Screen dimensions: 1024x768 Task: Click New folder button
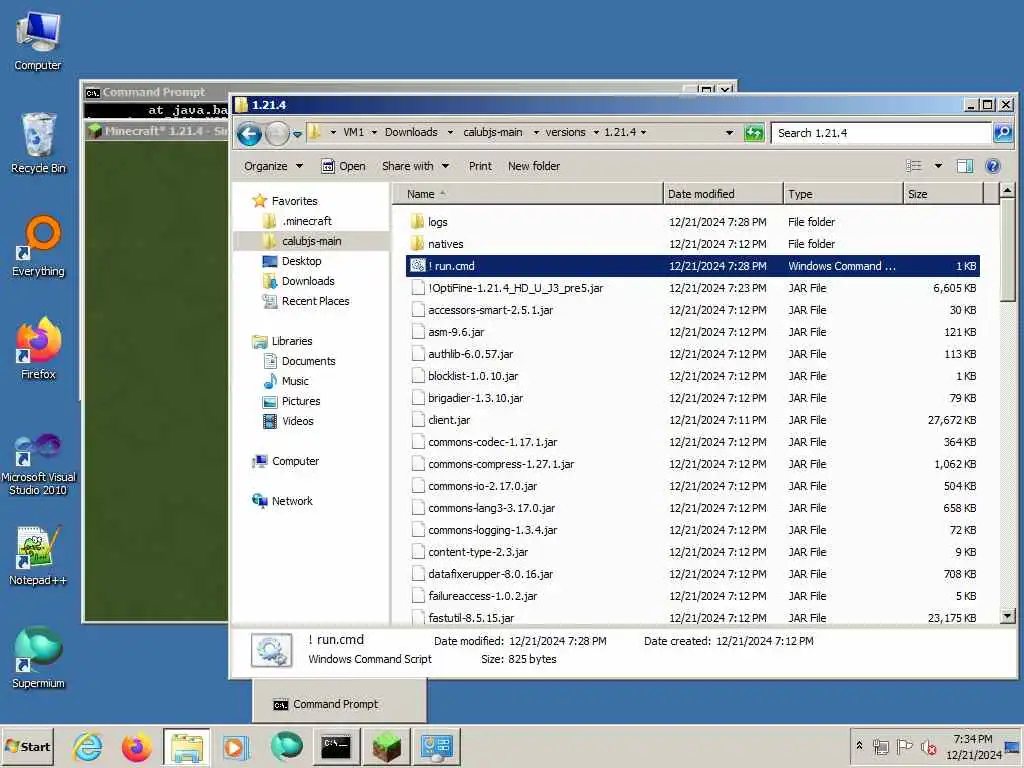pos(534,166)
